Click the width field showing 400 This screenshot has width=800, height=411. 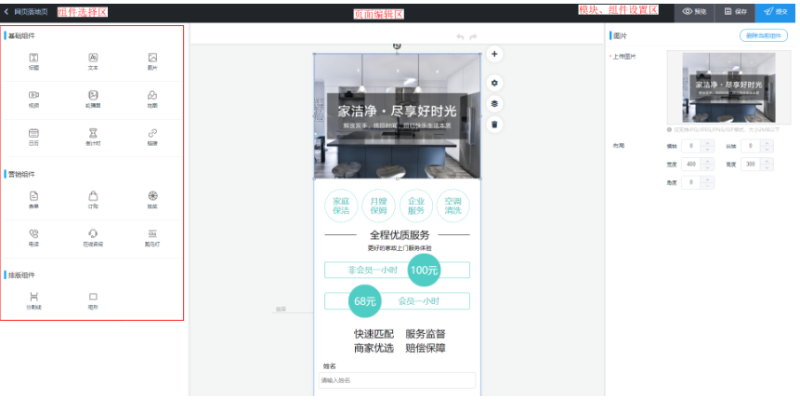pos(692,164)
